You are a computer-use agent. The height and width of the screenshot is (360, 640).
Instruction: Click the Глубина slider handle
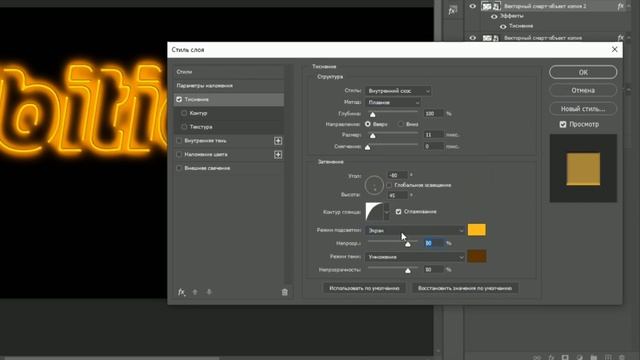tap(372, 114)
